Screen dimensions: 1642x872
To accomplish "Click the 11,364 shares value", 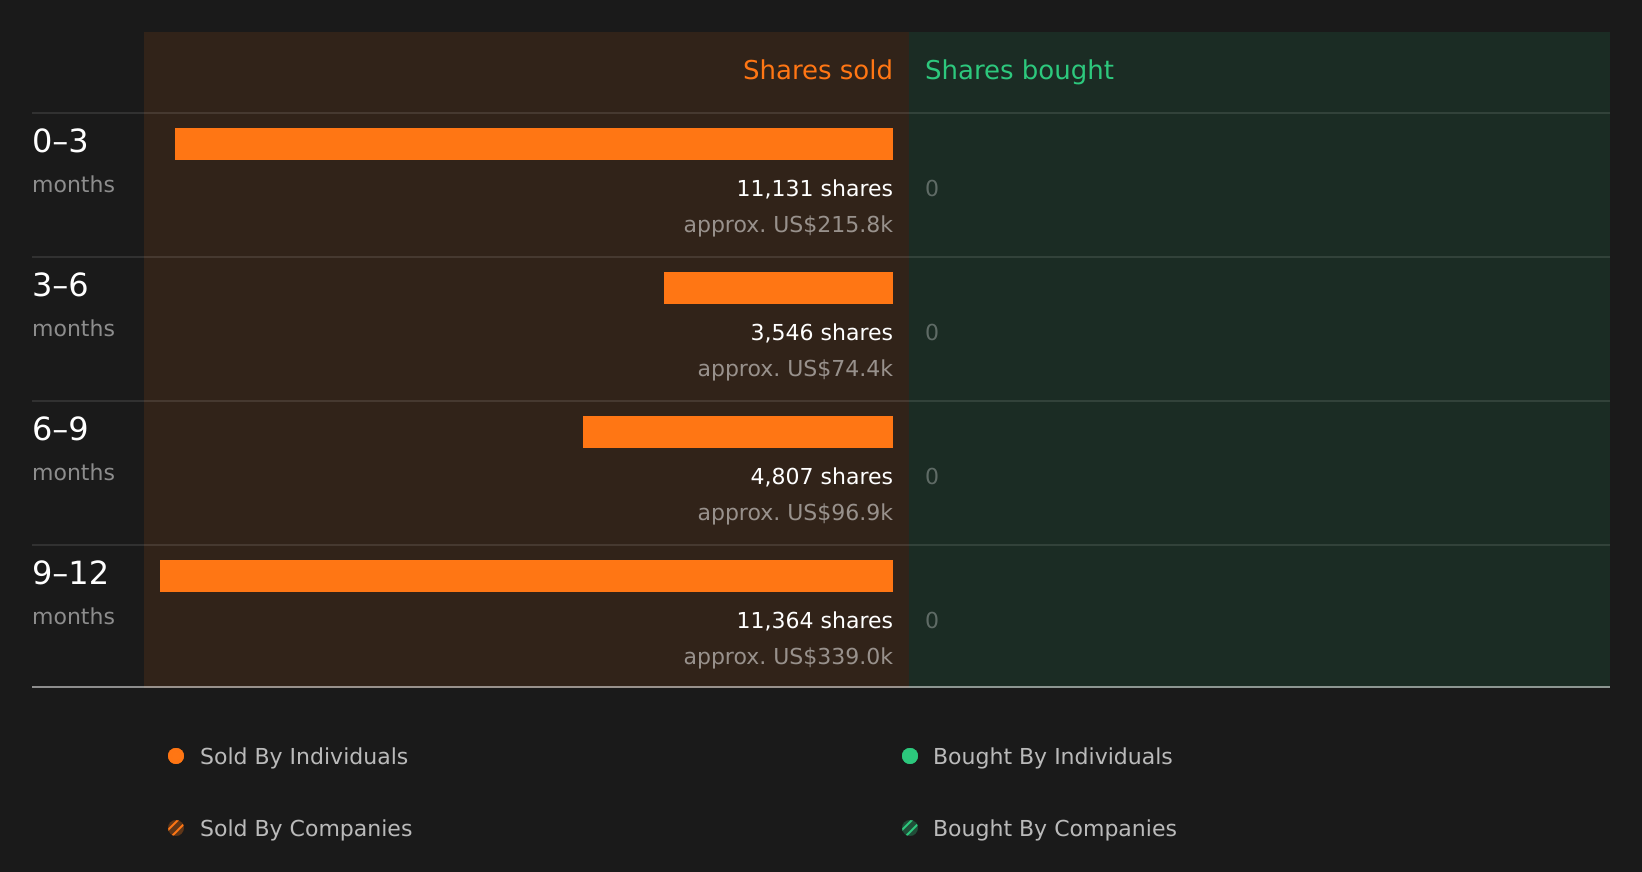I will coord(815,621).
